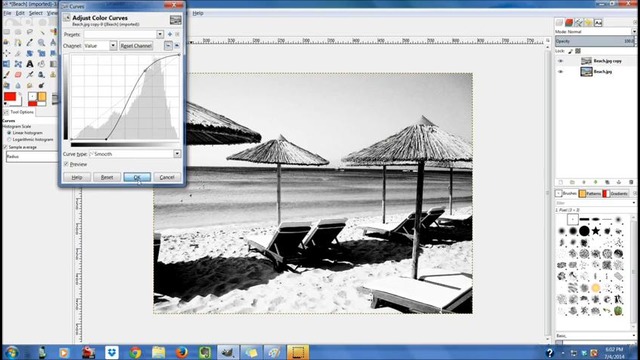
Task: Click the Radius field in Tool Options
Action: coord(31,156)
